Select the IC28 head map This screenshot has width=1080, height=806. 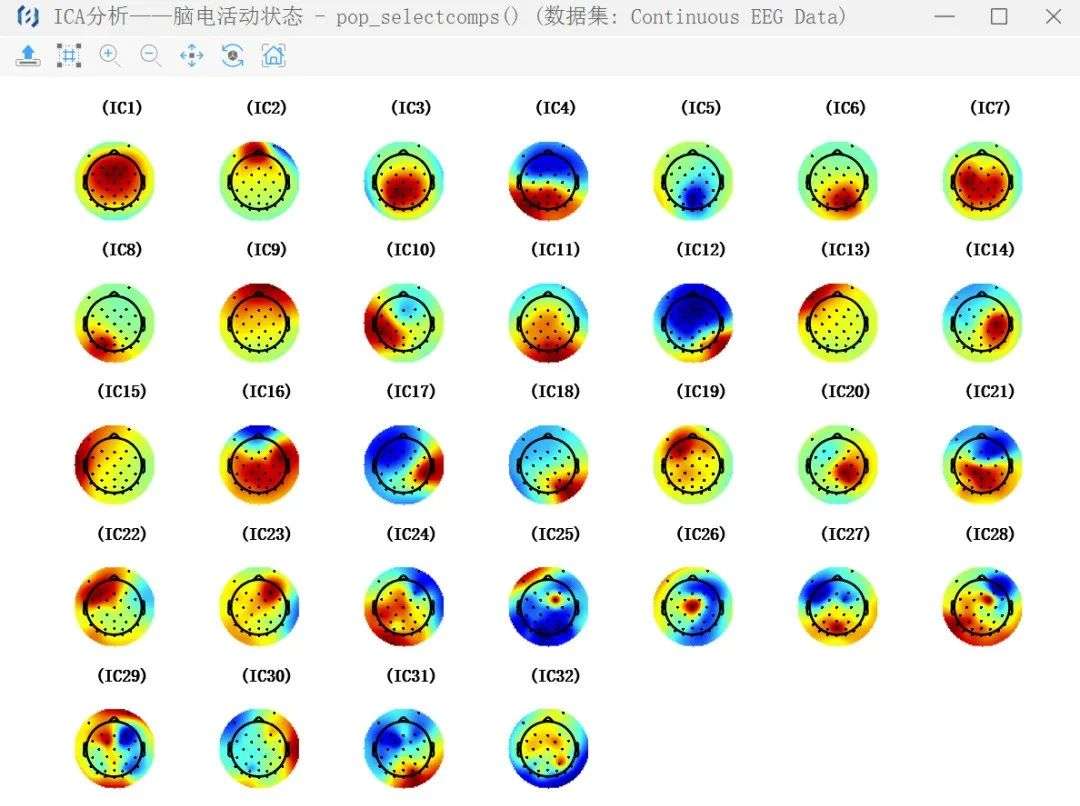982,607
